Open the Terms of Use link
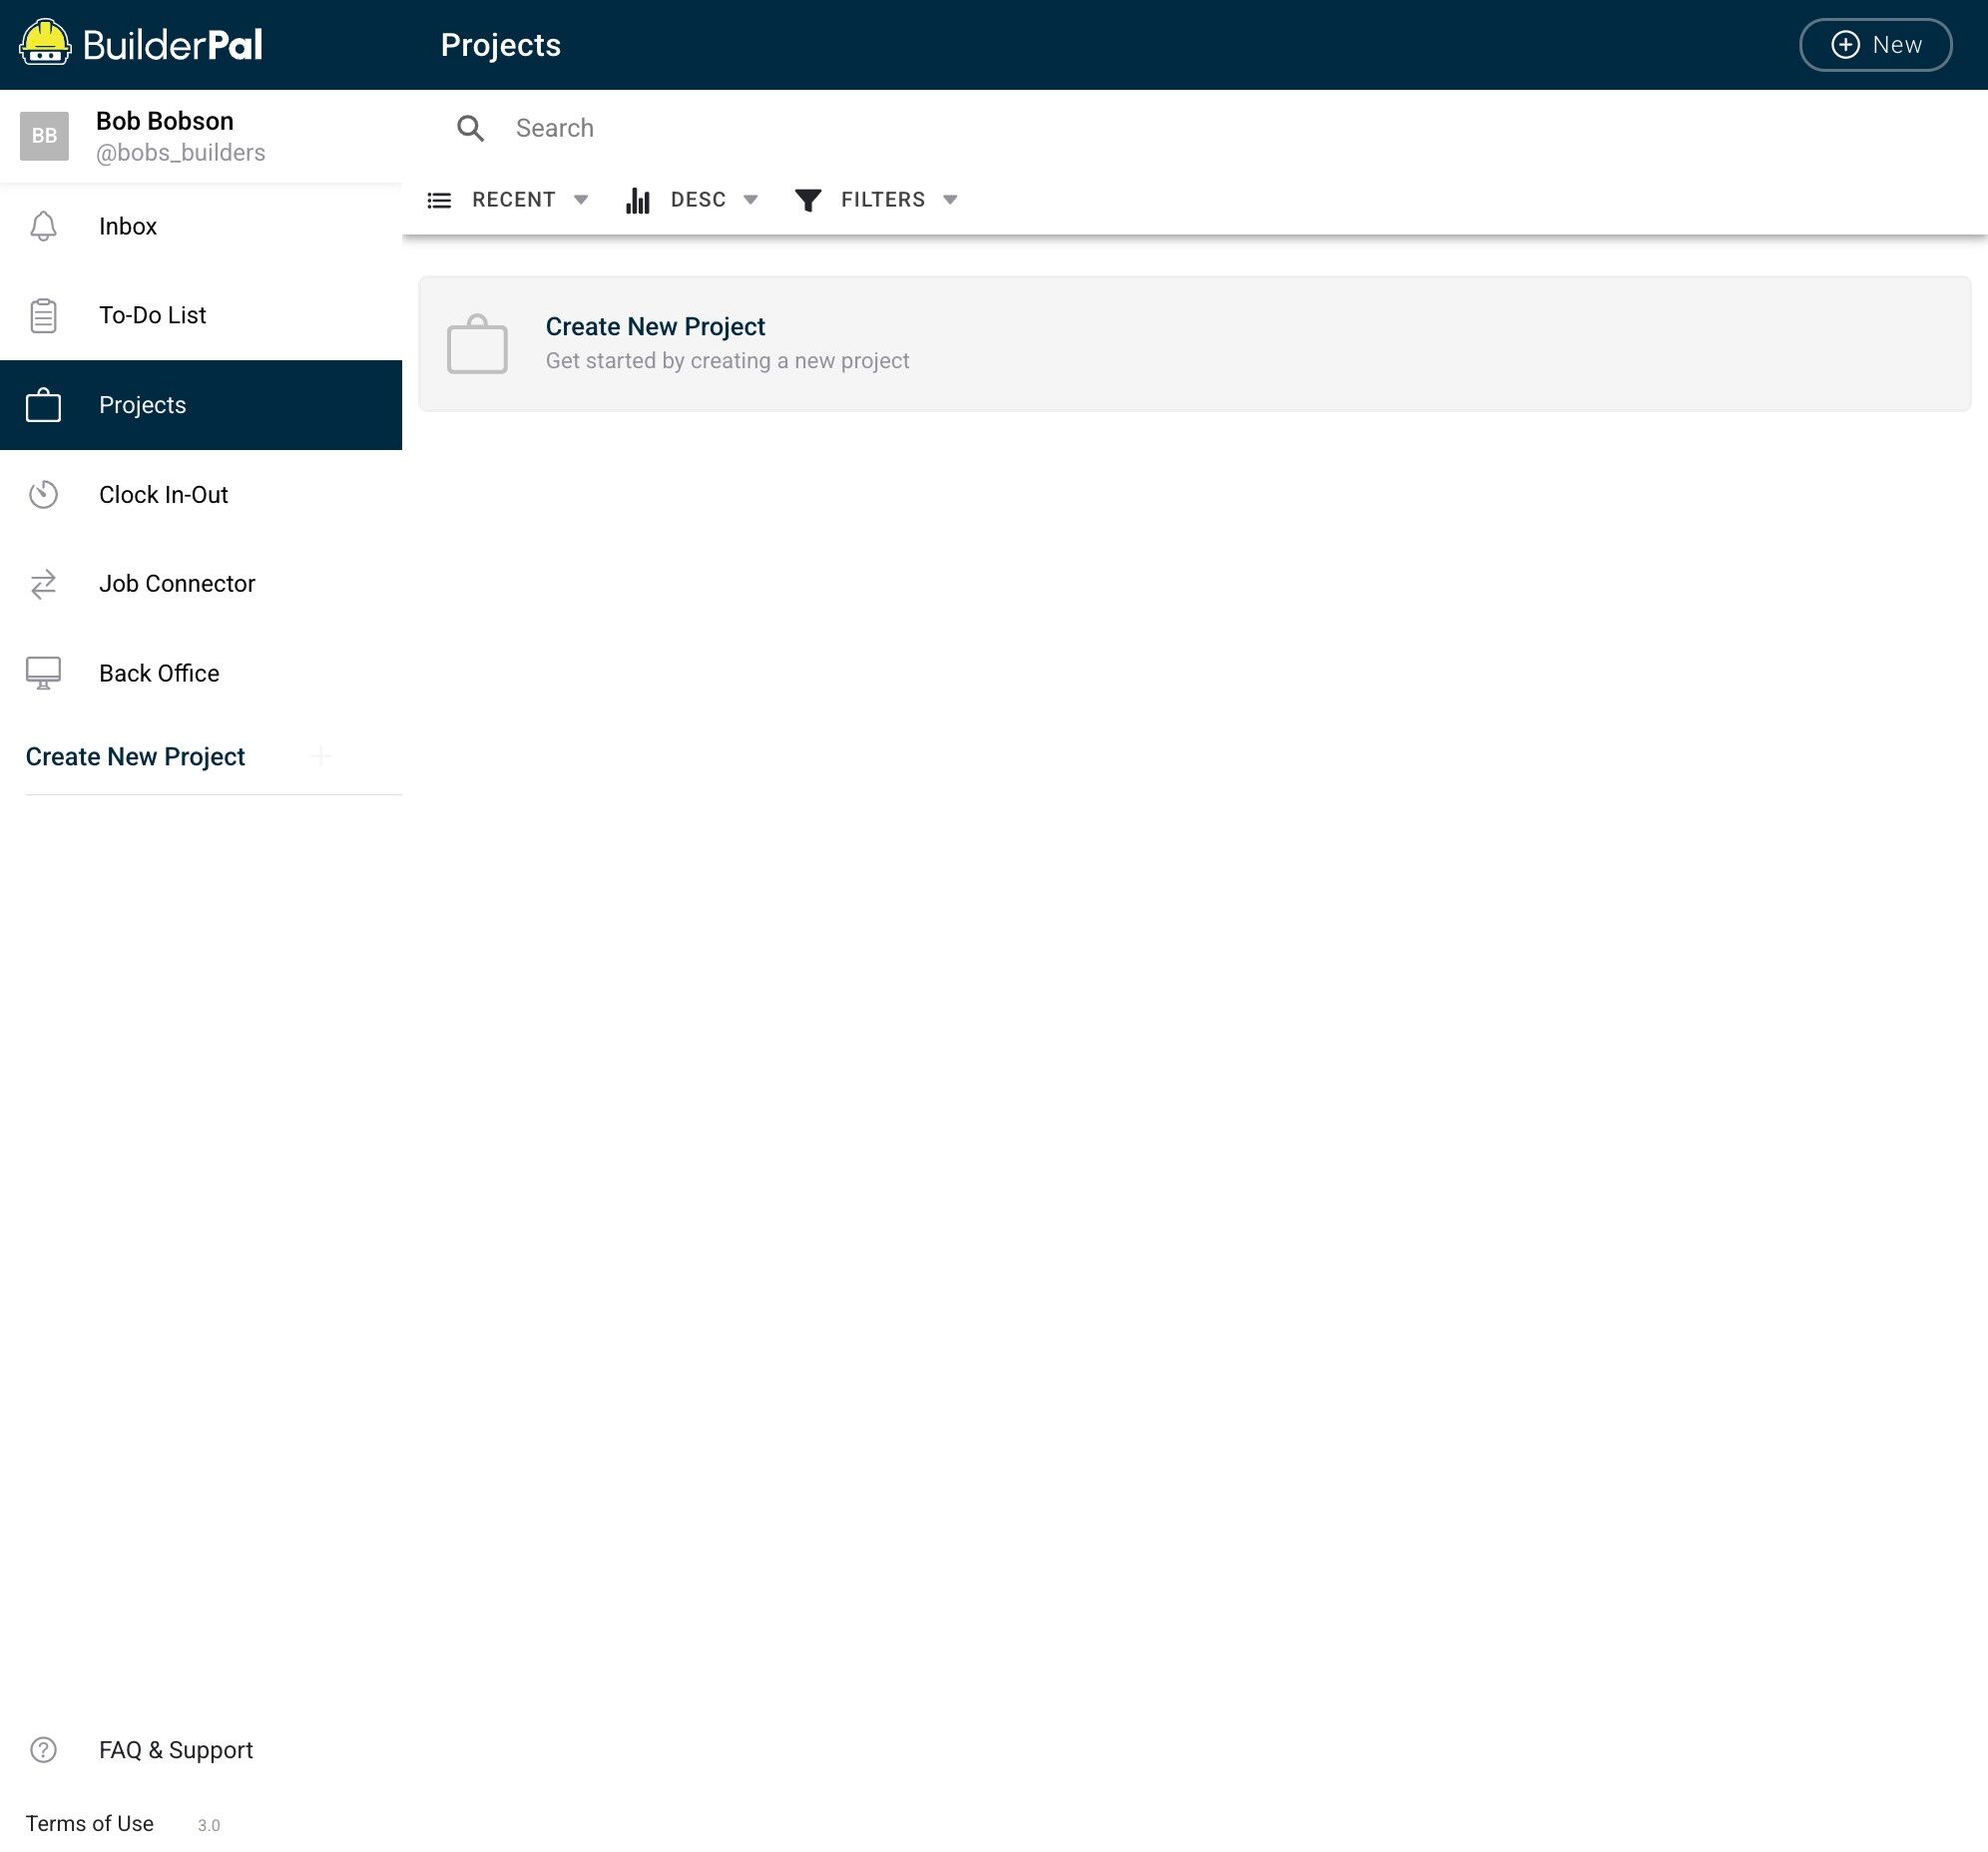1988x1852 pixels. click(x=90, y=1824)
